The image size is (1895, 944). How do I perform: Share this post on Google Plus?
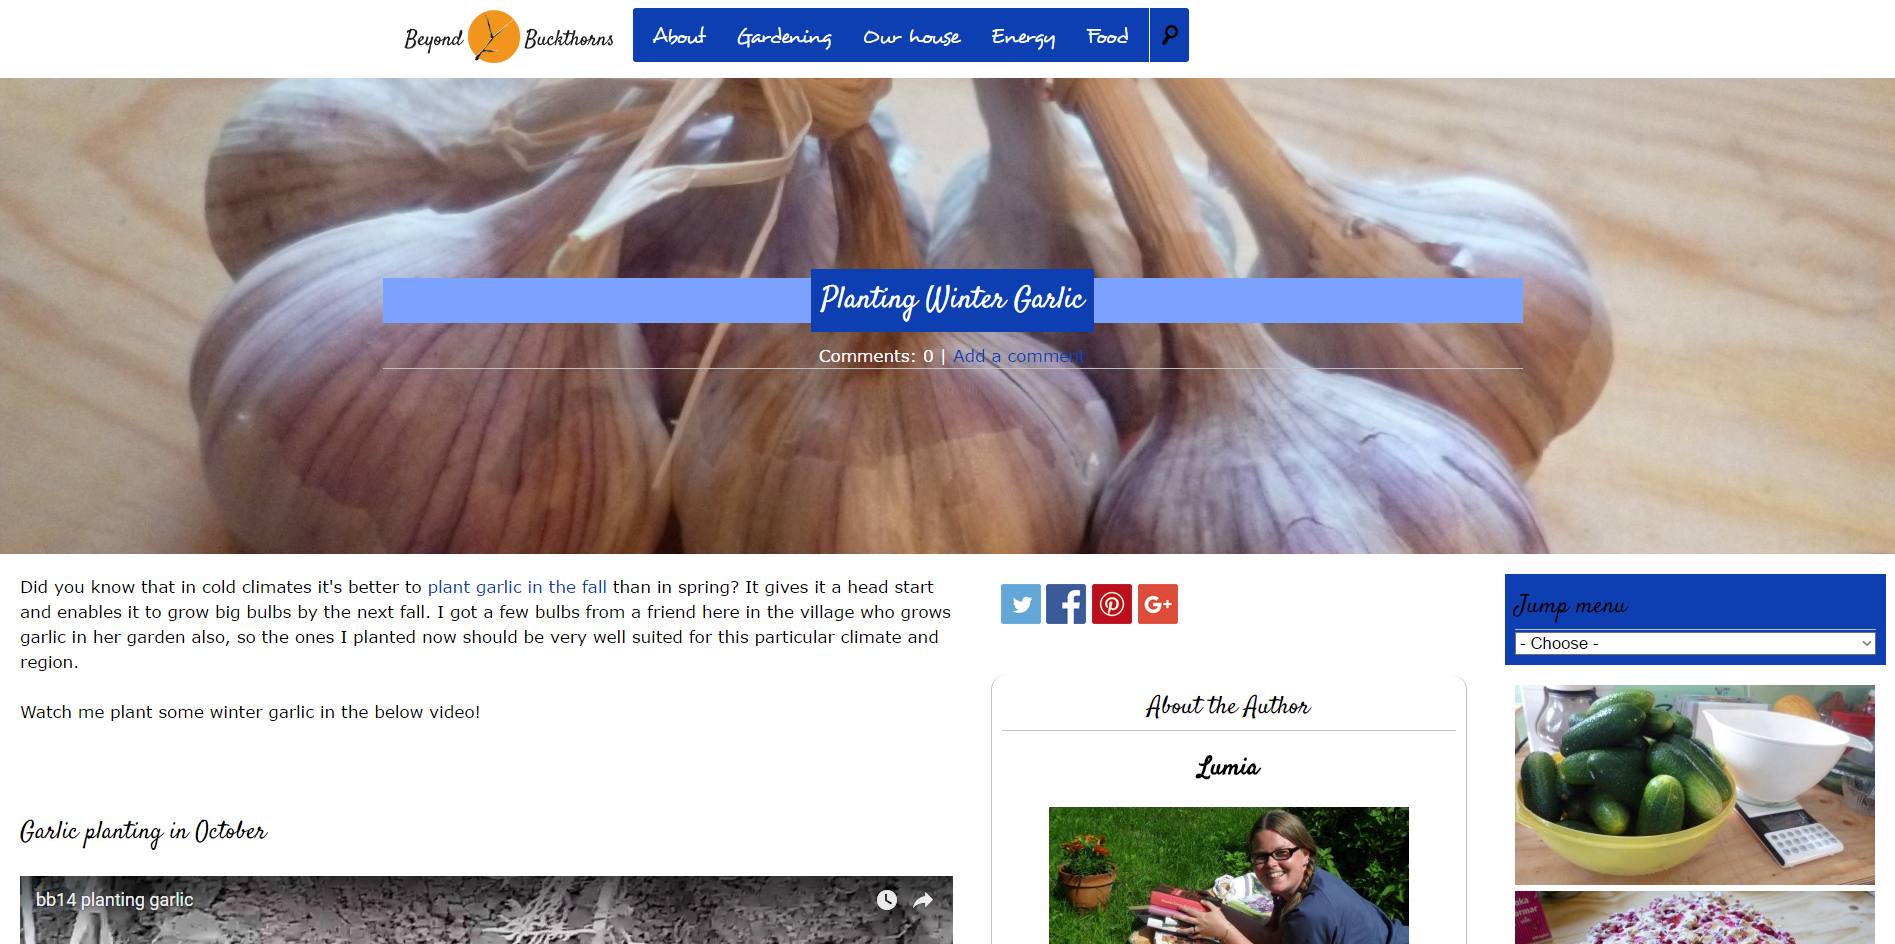pyautogui.click(x=1158, y=604)
